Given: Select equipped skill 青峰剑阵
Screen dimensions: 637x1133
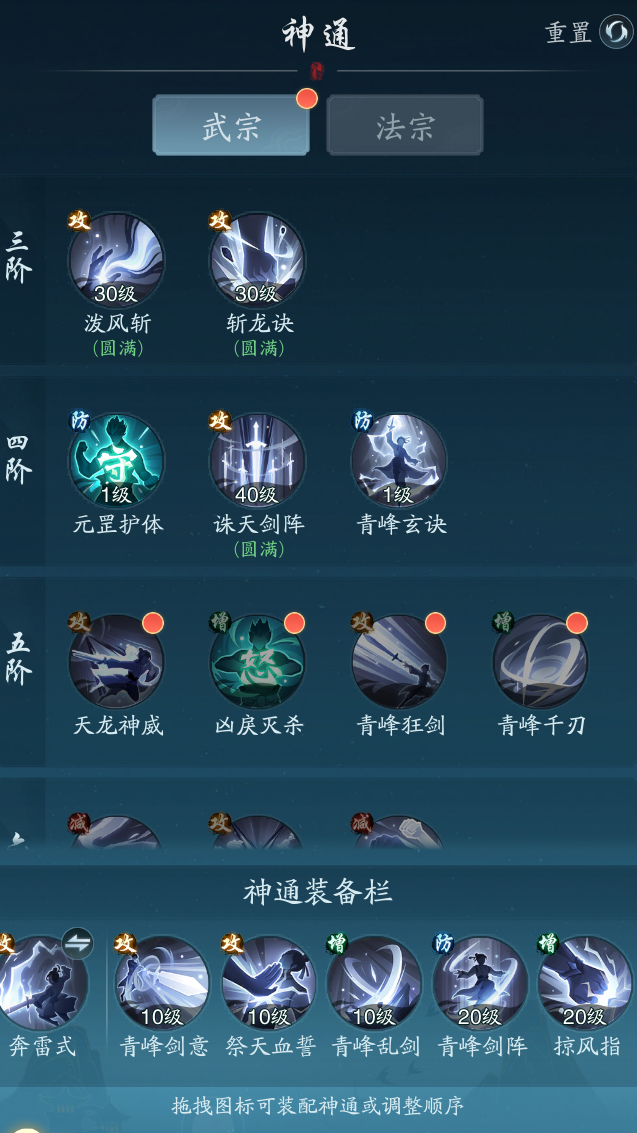Looking at the screenshot, I should point(480,983).
